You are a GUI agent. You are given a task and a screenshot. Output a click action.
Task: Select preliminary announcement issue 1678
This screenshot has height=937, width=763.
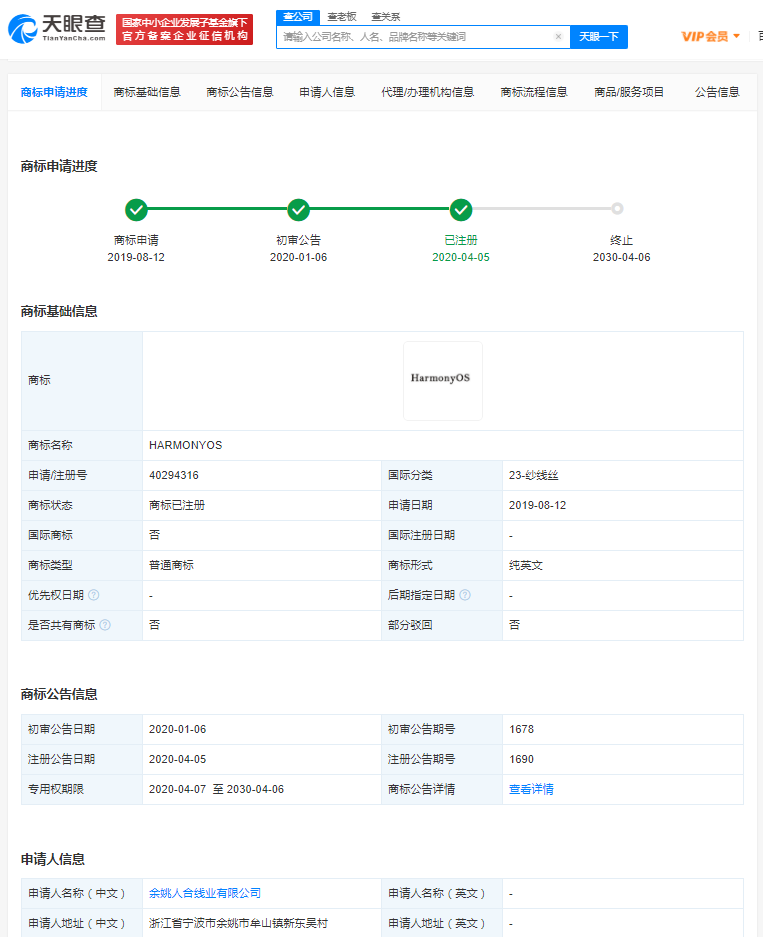(x=522, y=729)
